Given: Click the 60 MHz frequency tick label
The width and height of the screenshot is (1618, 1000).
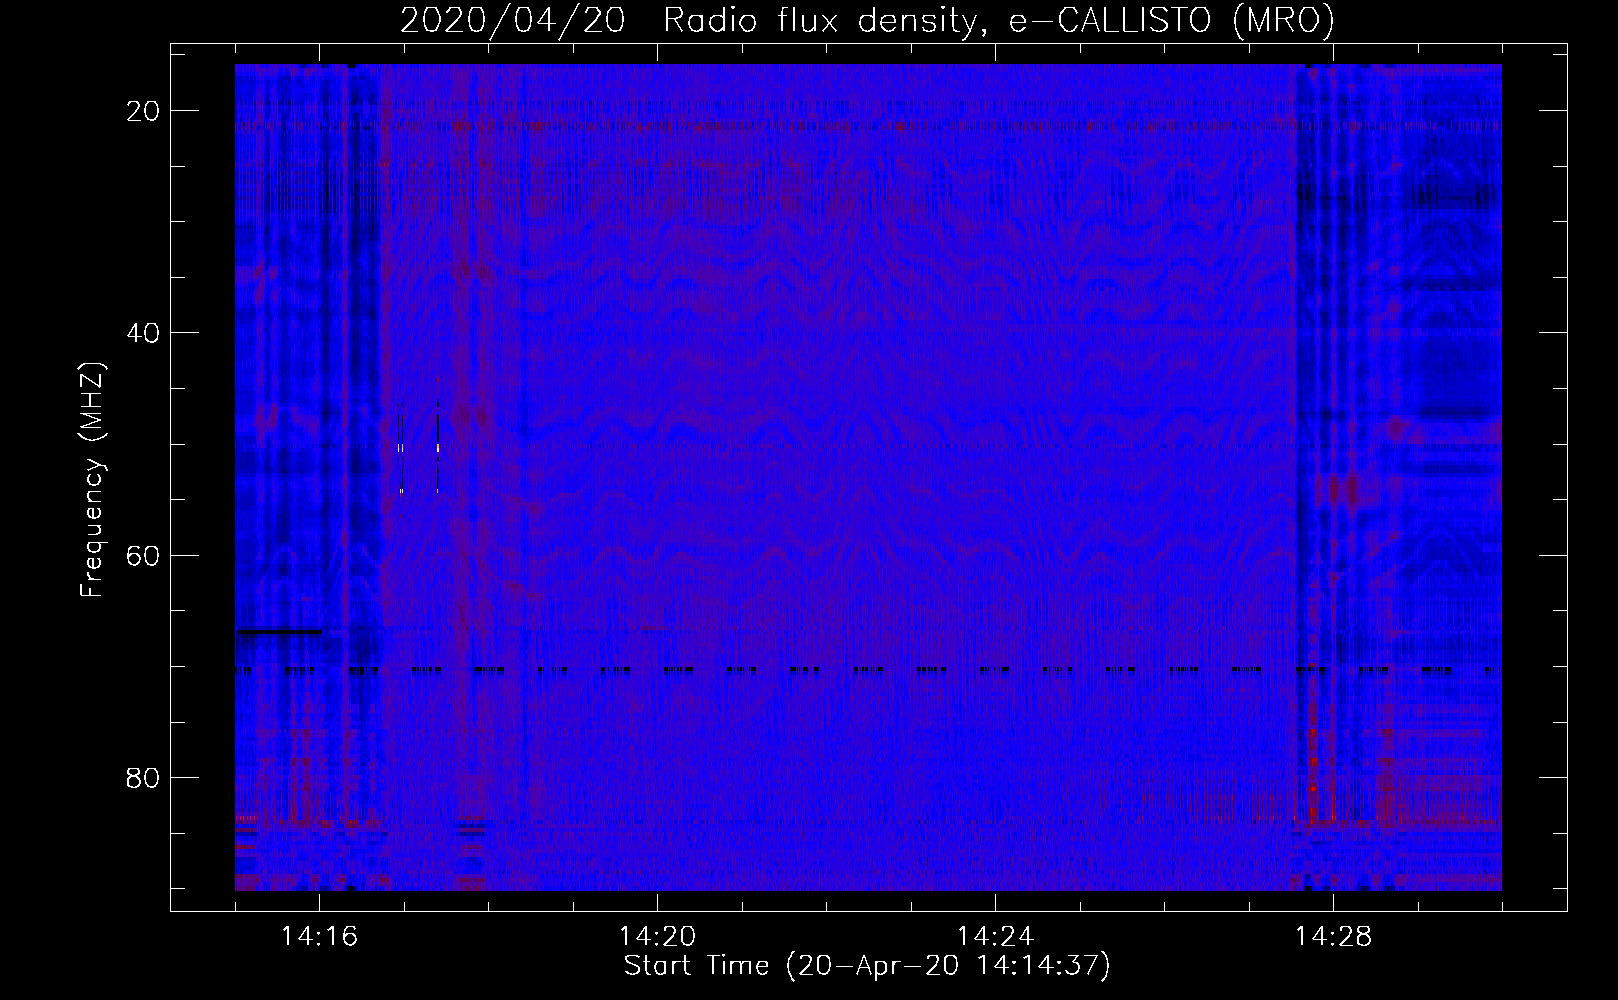Looking at the screenshot, I should (x=144, y=555).
